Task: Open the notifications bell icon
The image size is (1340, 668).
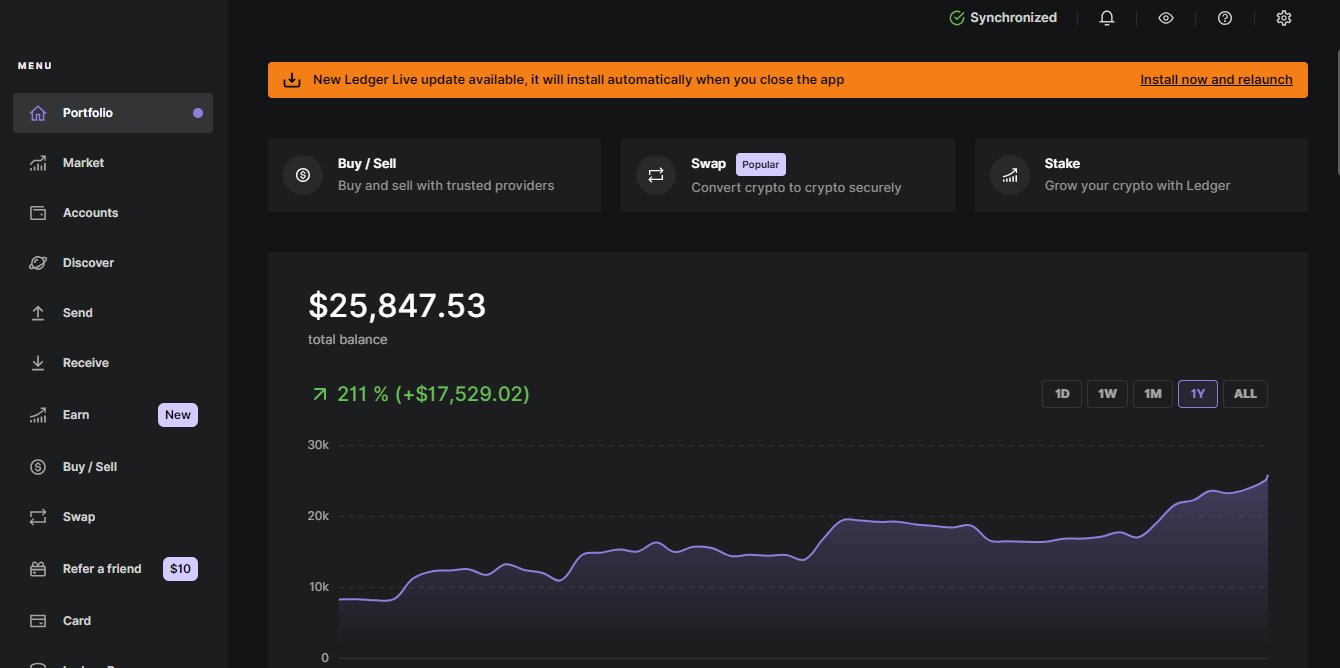Action: click(x=1106, y=18)
